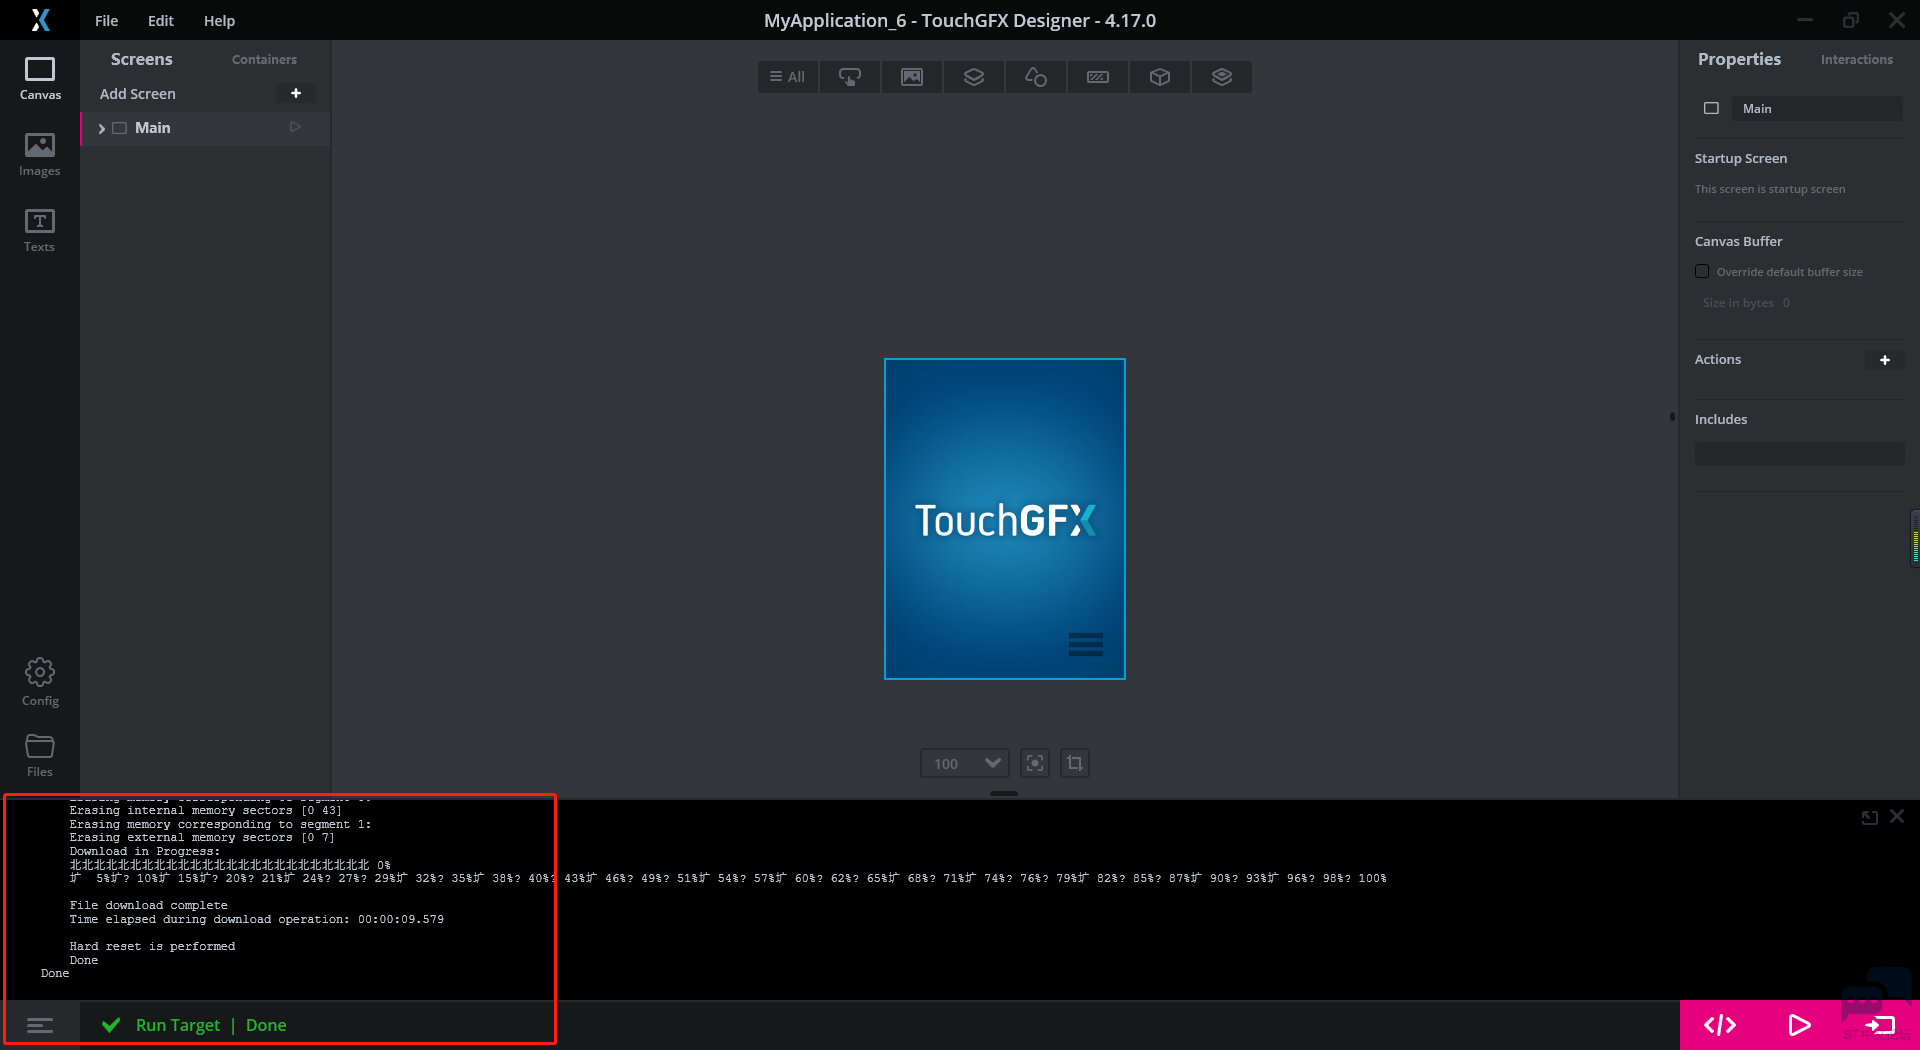Open the Buttons widget category
This screenshot has height=1050, width=1920.
point(850,77)
